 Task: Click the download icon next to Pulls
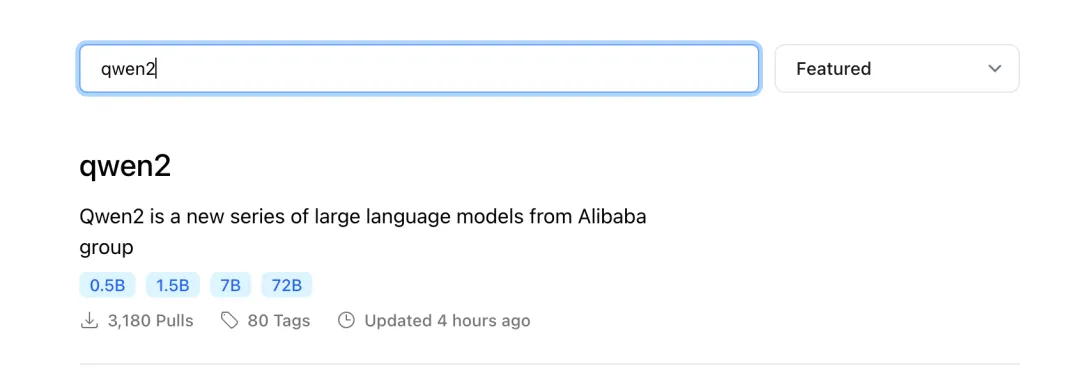pos(89,321)
